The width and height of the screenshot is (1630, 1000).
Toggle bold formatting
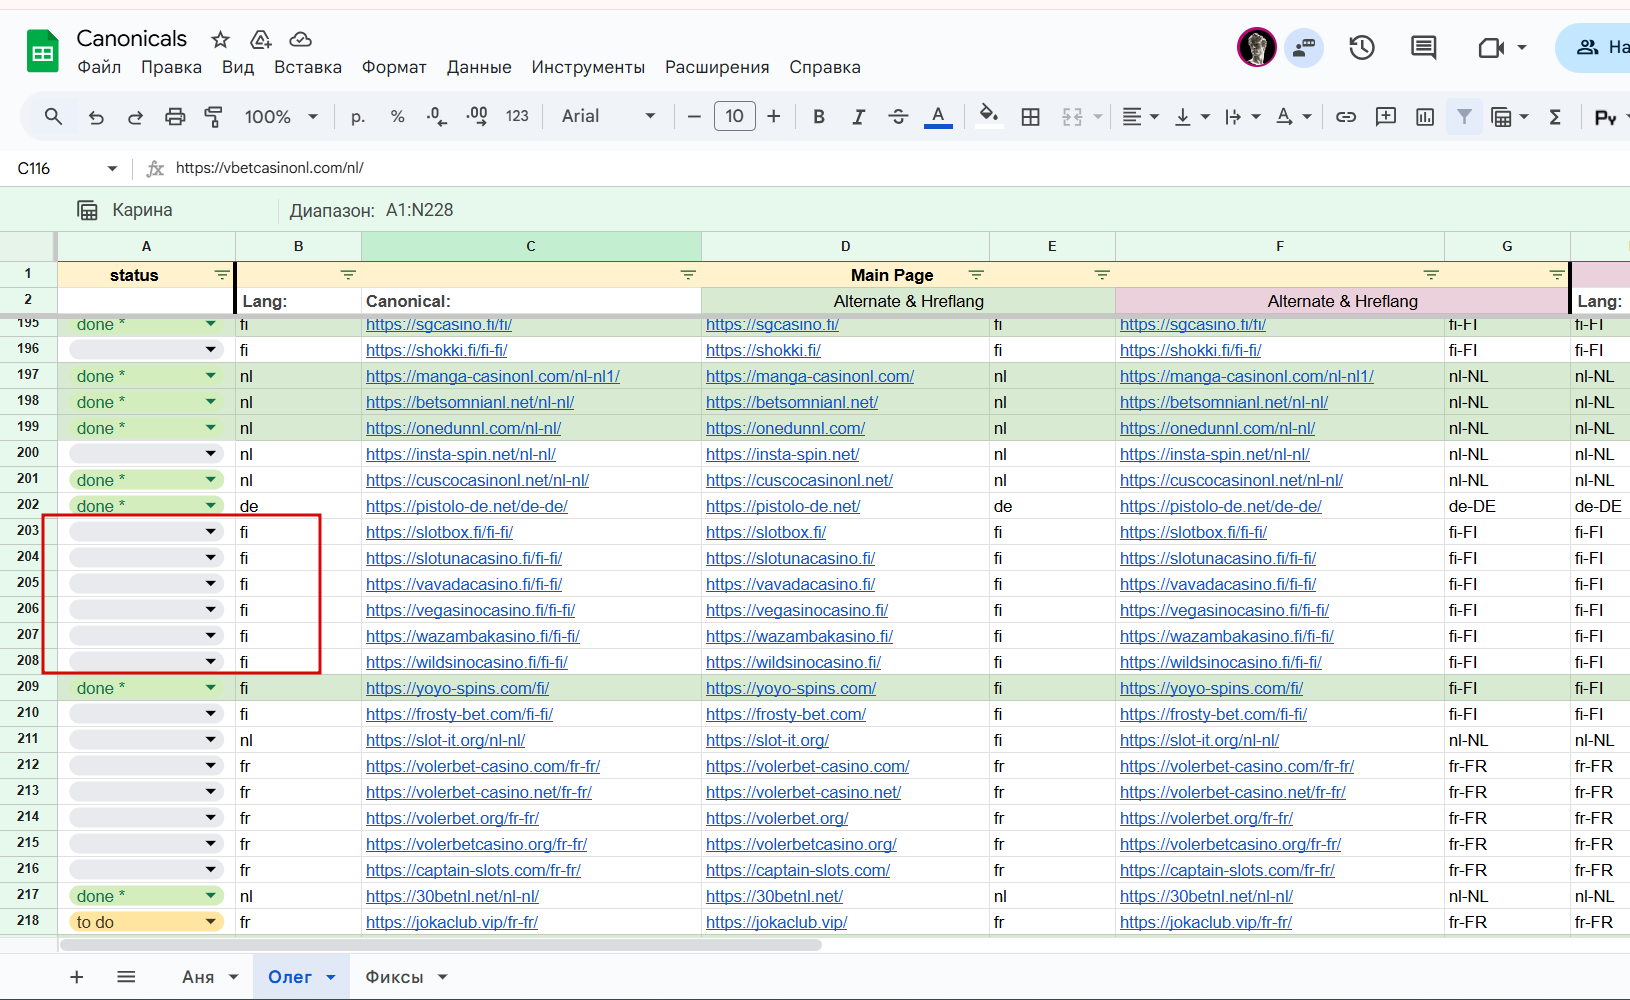(x=819, y=117)
